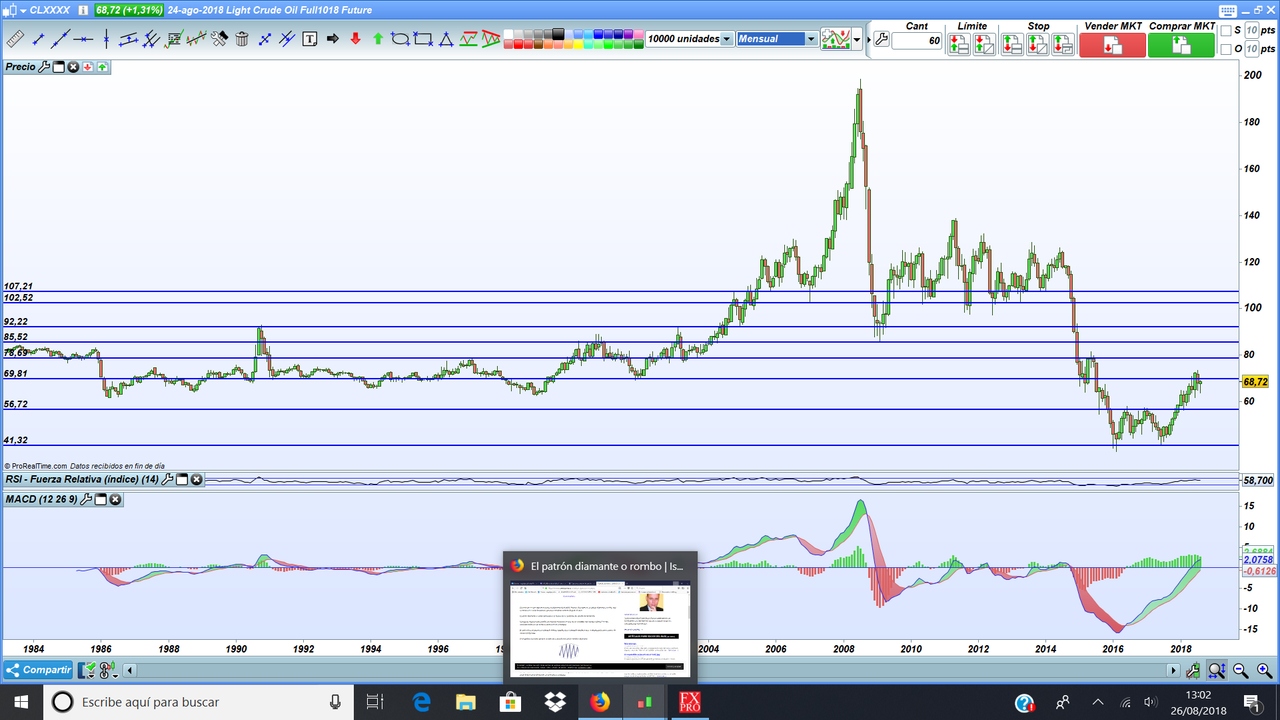This screenshot has height=720, width=1280.
Task: Pick the white color swatch
Action: pos(508,34)
